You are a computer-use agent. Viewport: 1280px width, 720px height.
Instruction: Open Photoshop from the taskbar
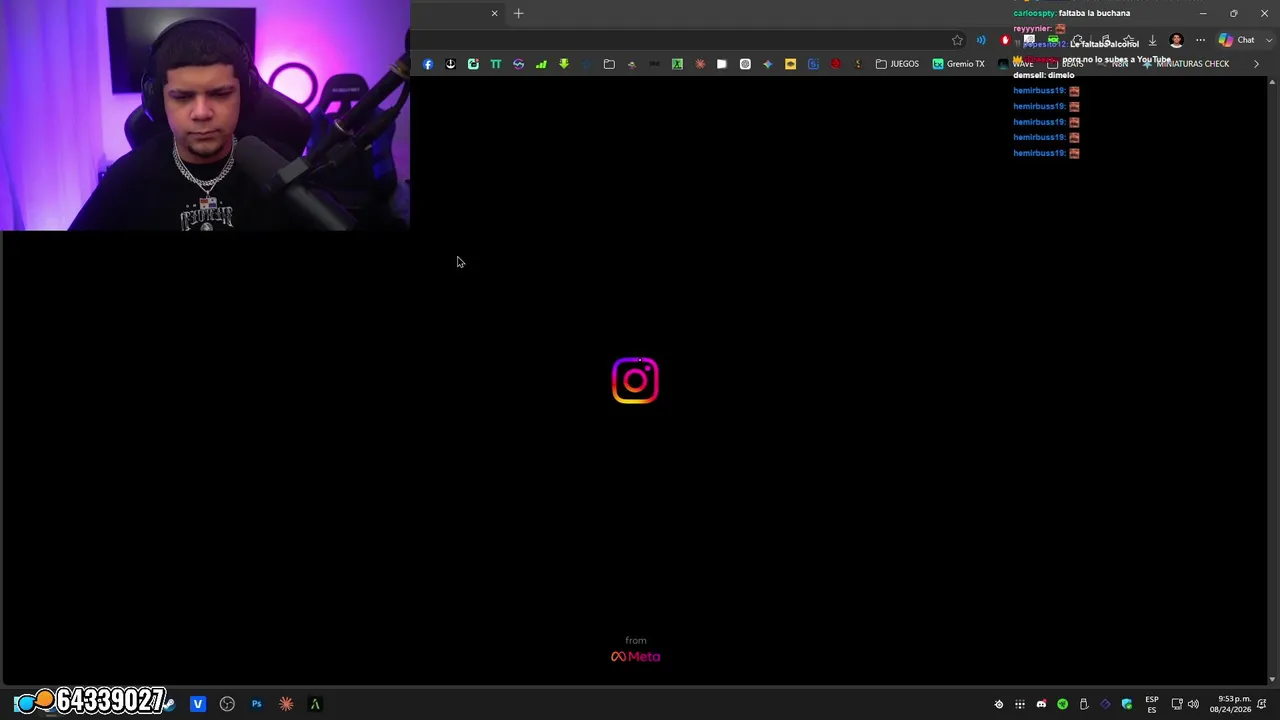[x=257, y=704]
